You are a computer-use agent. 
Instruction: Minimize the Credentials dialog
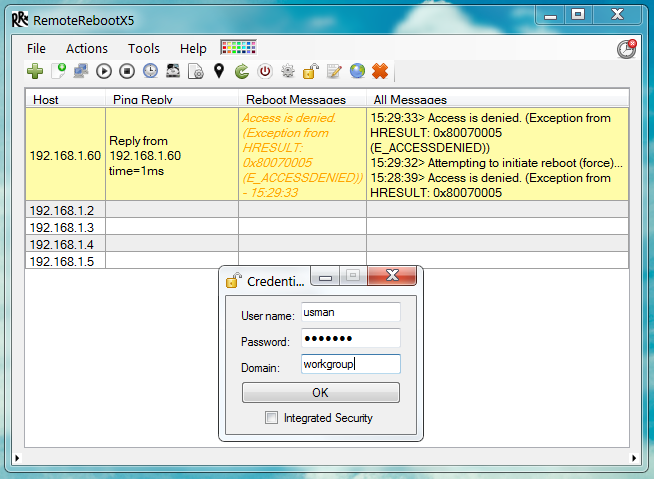point(325,276)
